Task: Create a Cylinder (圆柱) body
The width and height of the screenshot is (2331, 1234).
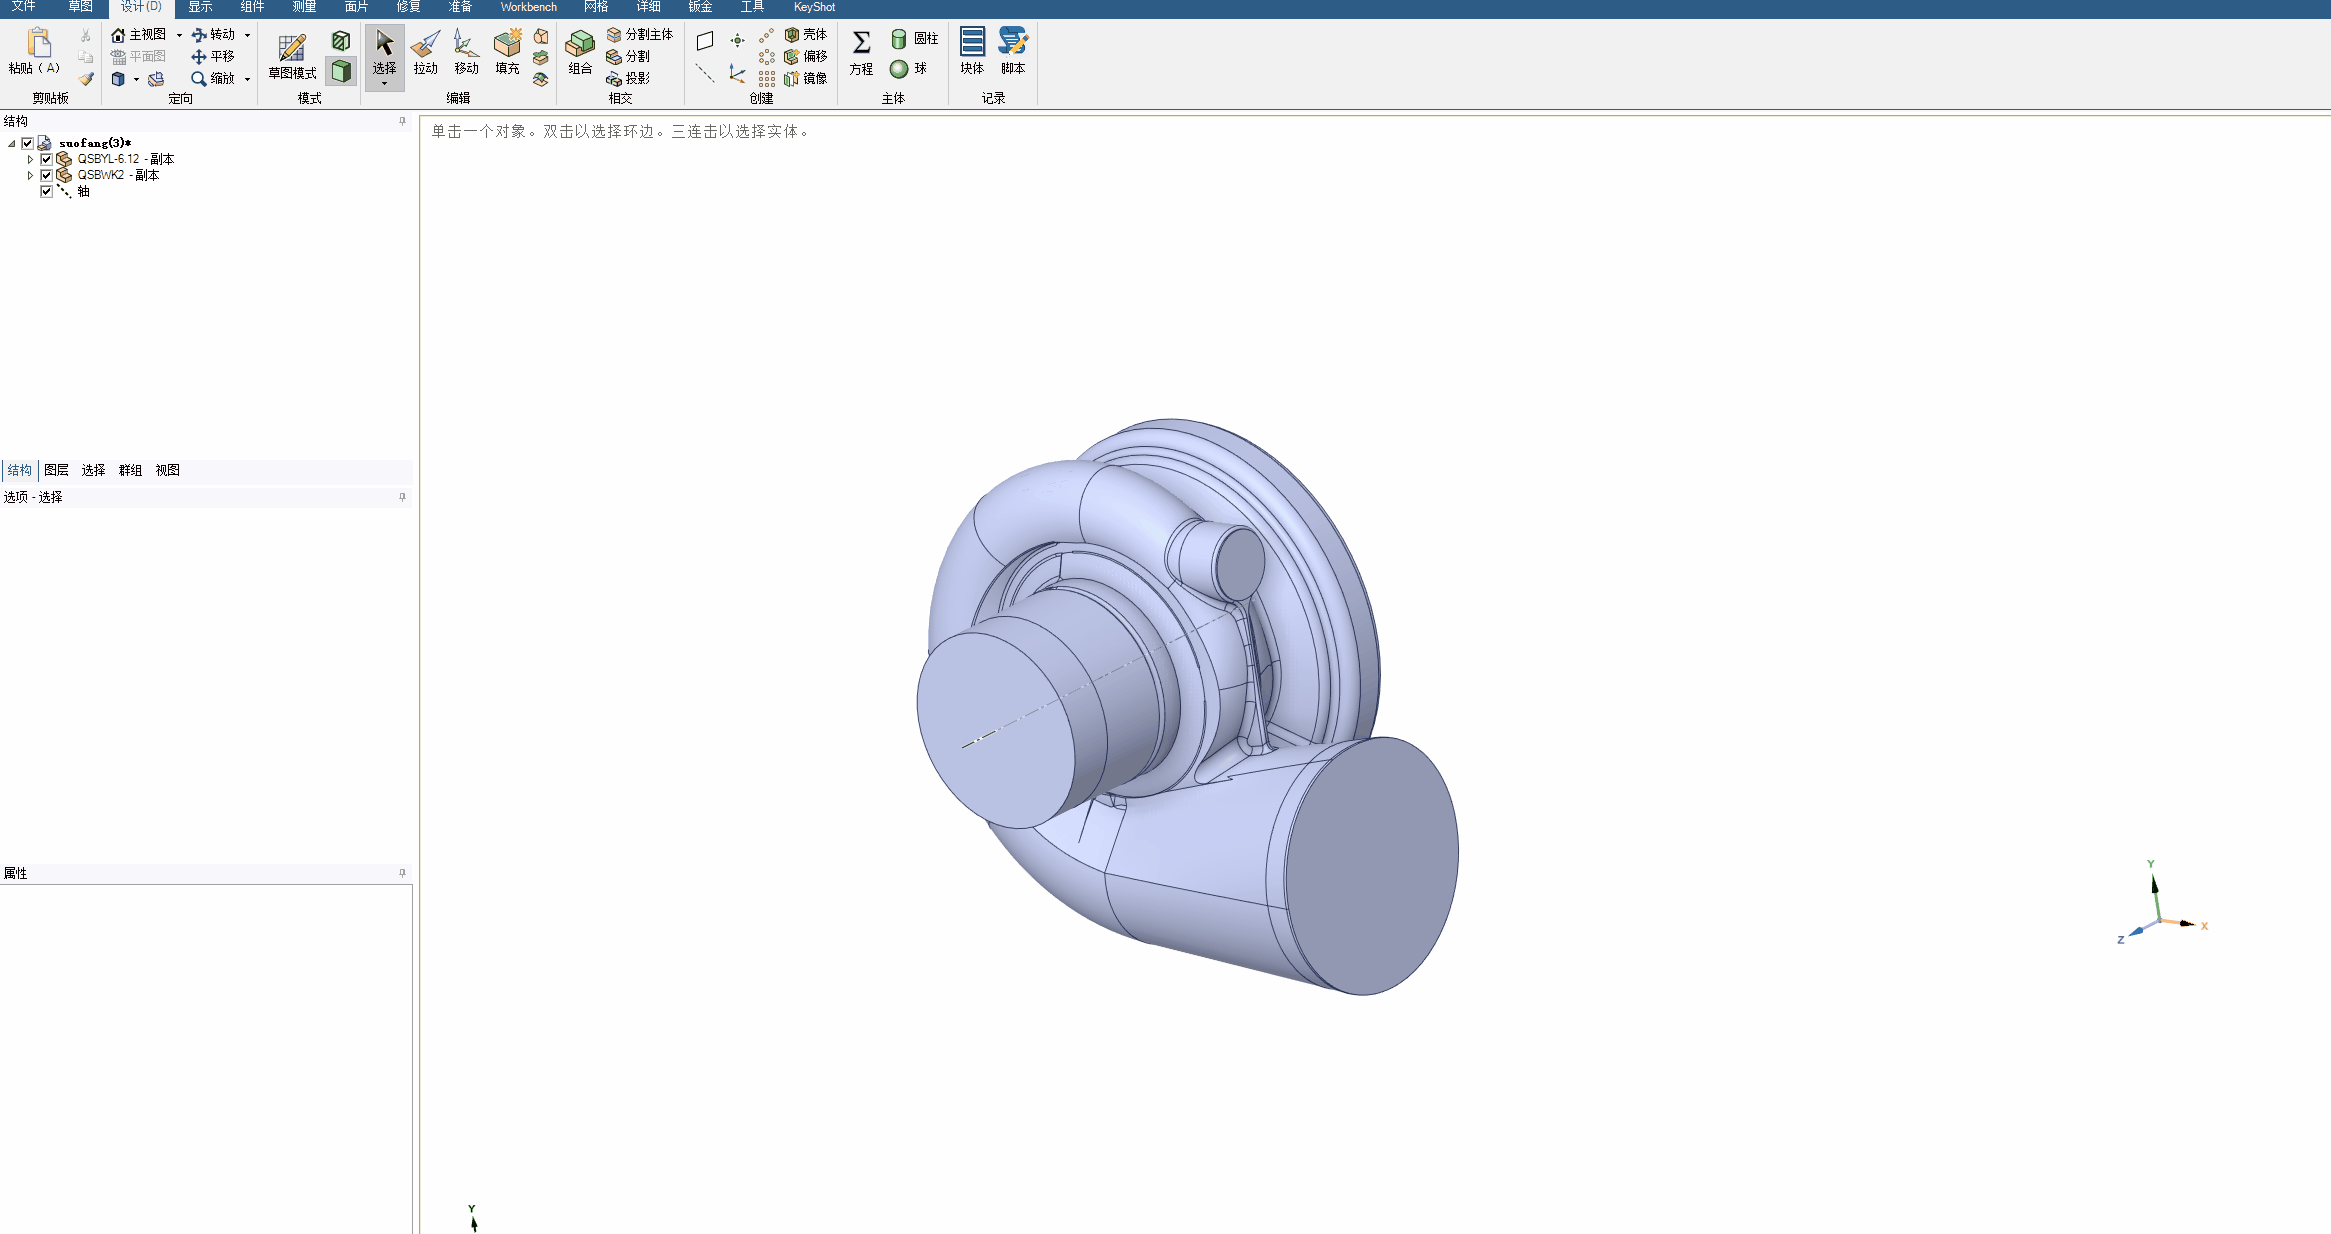Action: pyautogui.click(x=914, y=39)
